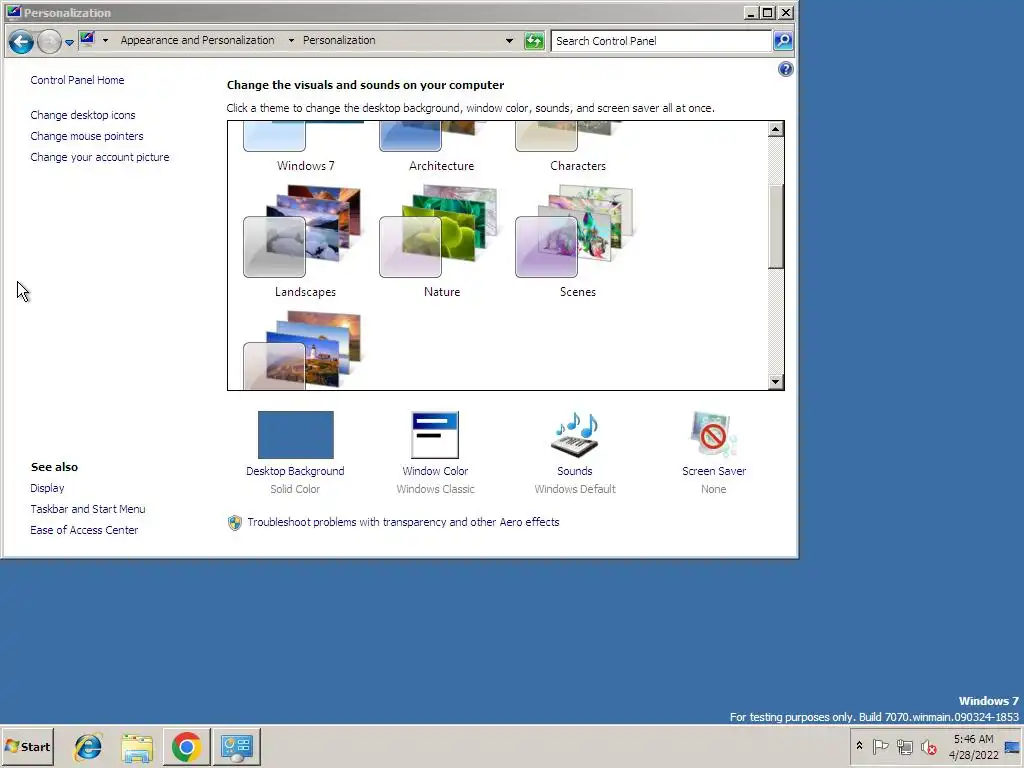
Task: Open recent pages dropdown arrow beside Forward button
Action: click(69, 43)
